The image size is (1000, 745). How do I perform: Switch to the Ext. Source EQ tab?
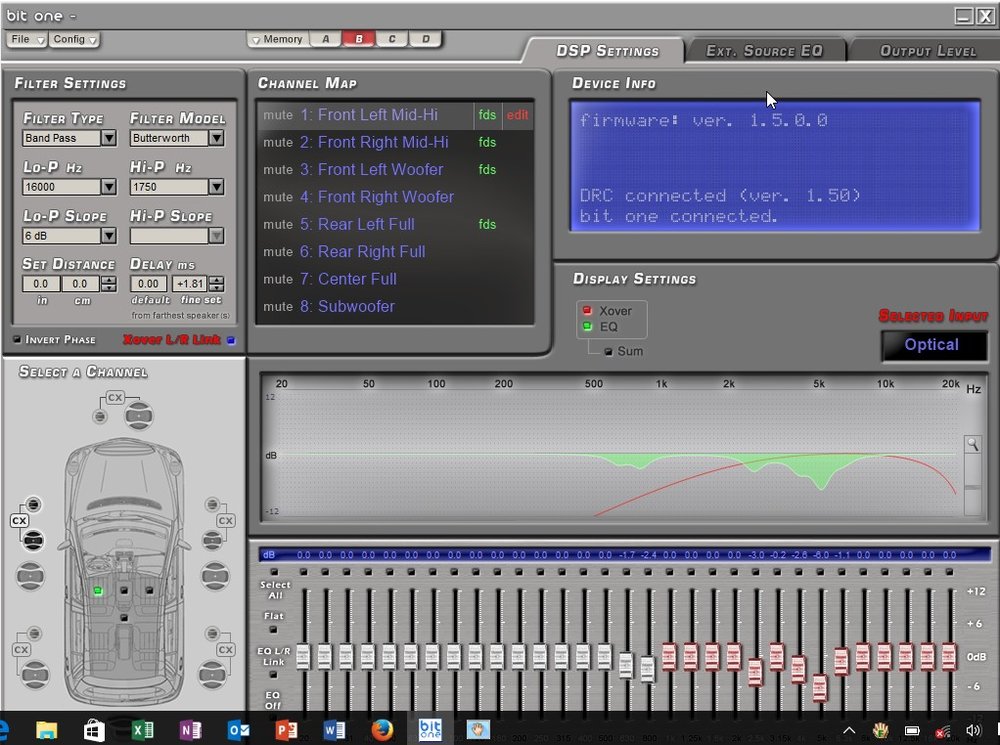[764, 50]
